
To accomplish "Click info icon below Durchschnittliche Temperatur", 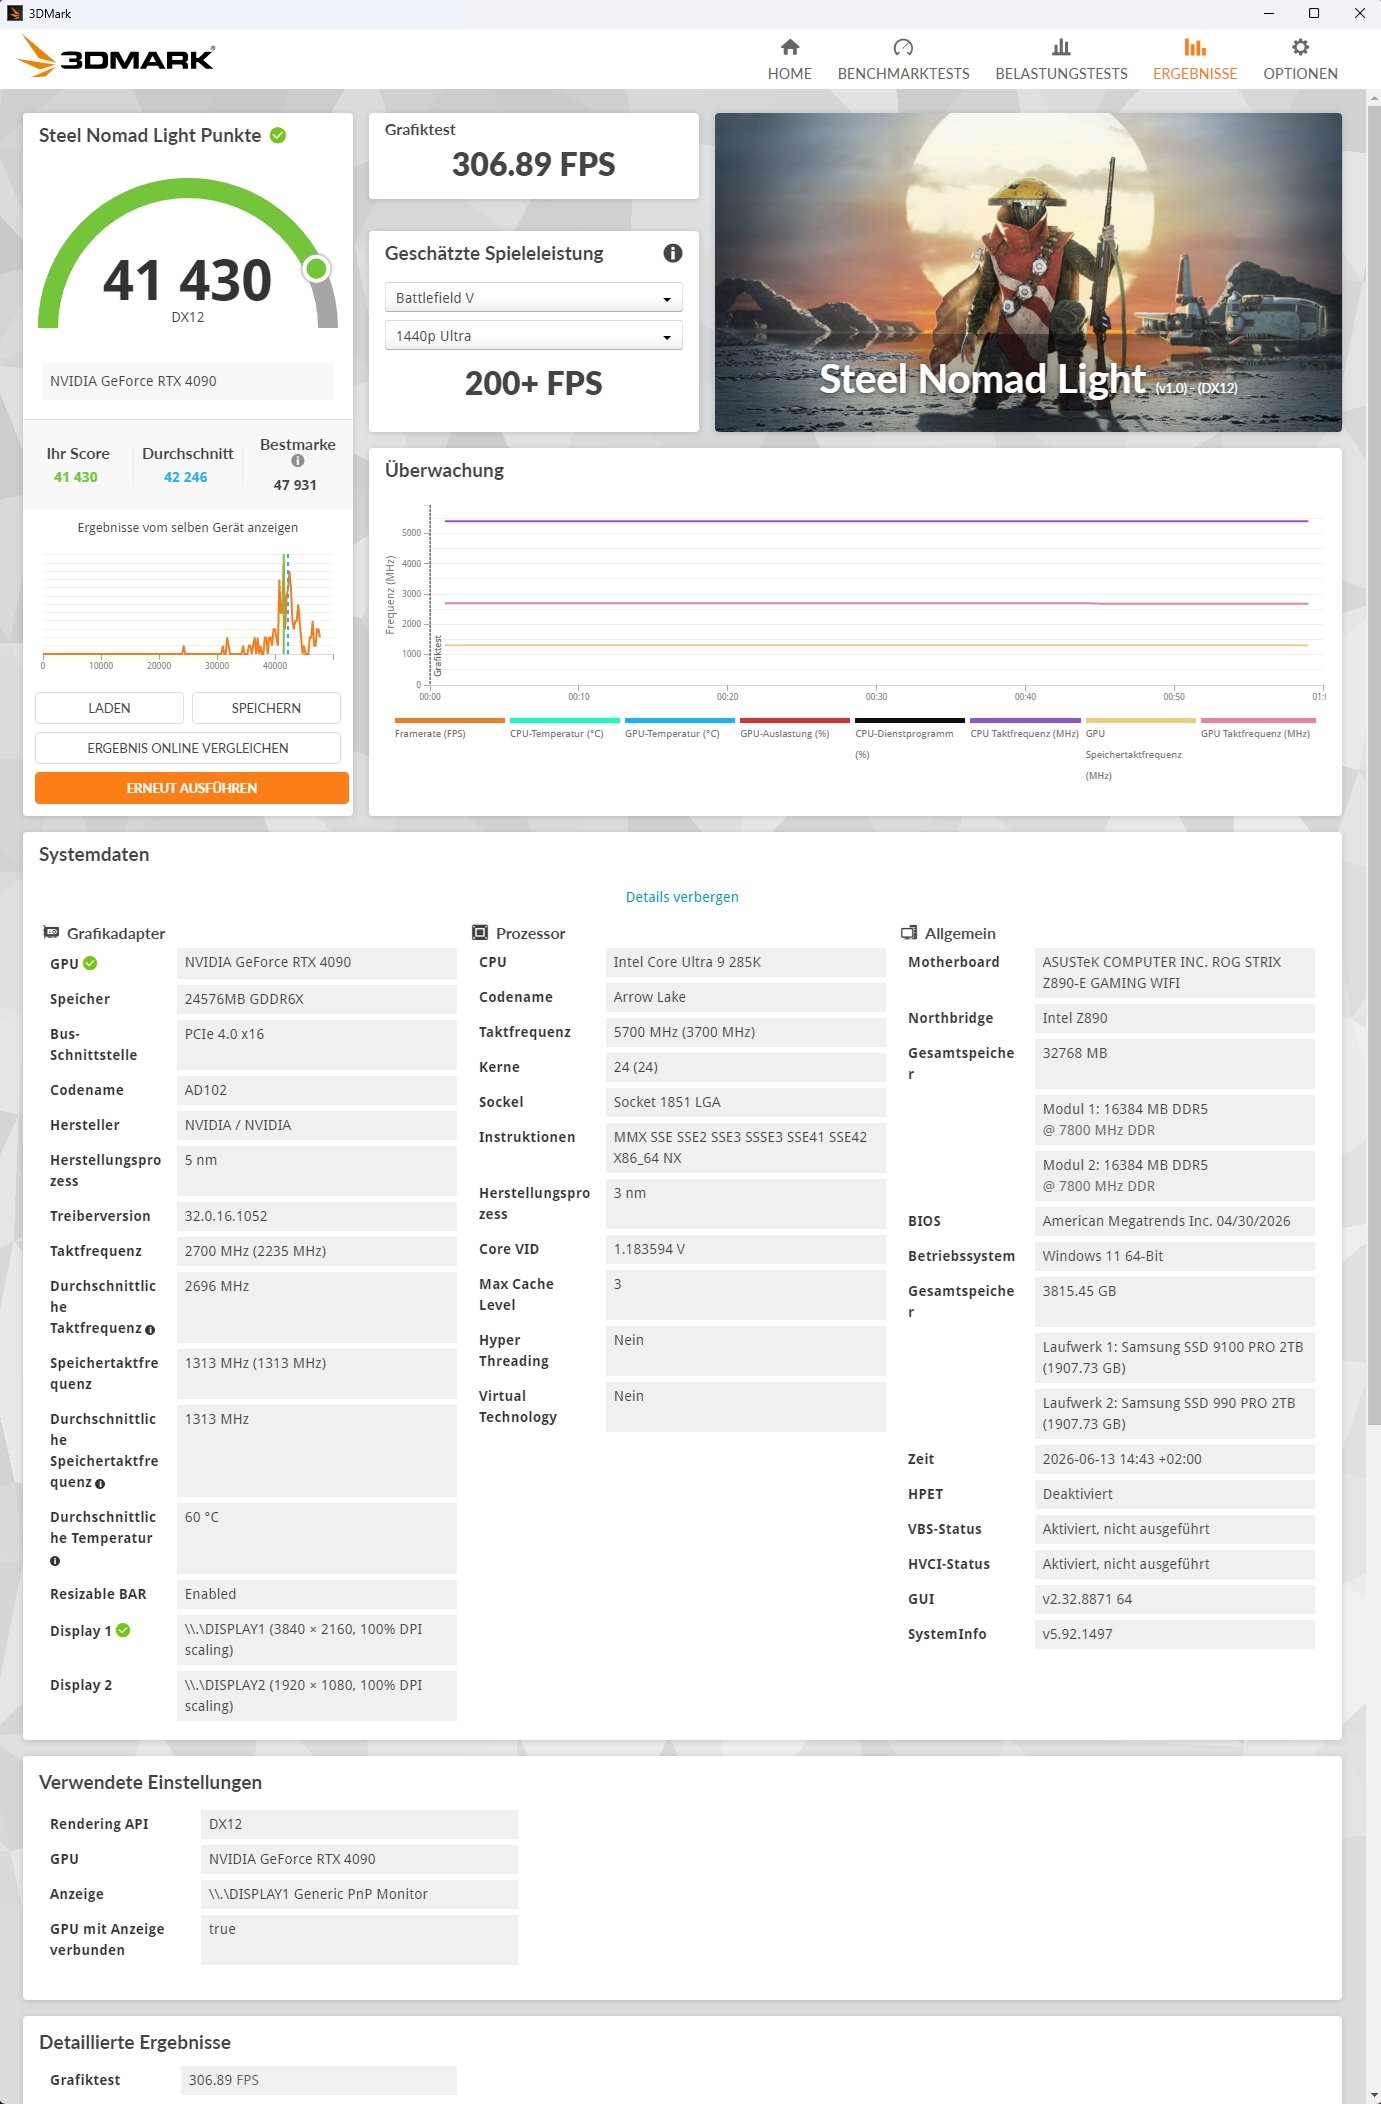I will (55, 1561).
